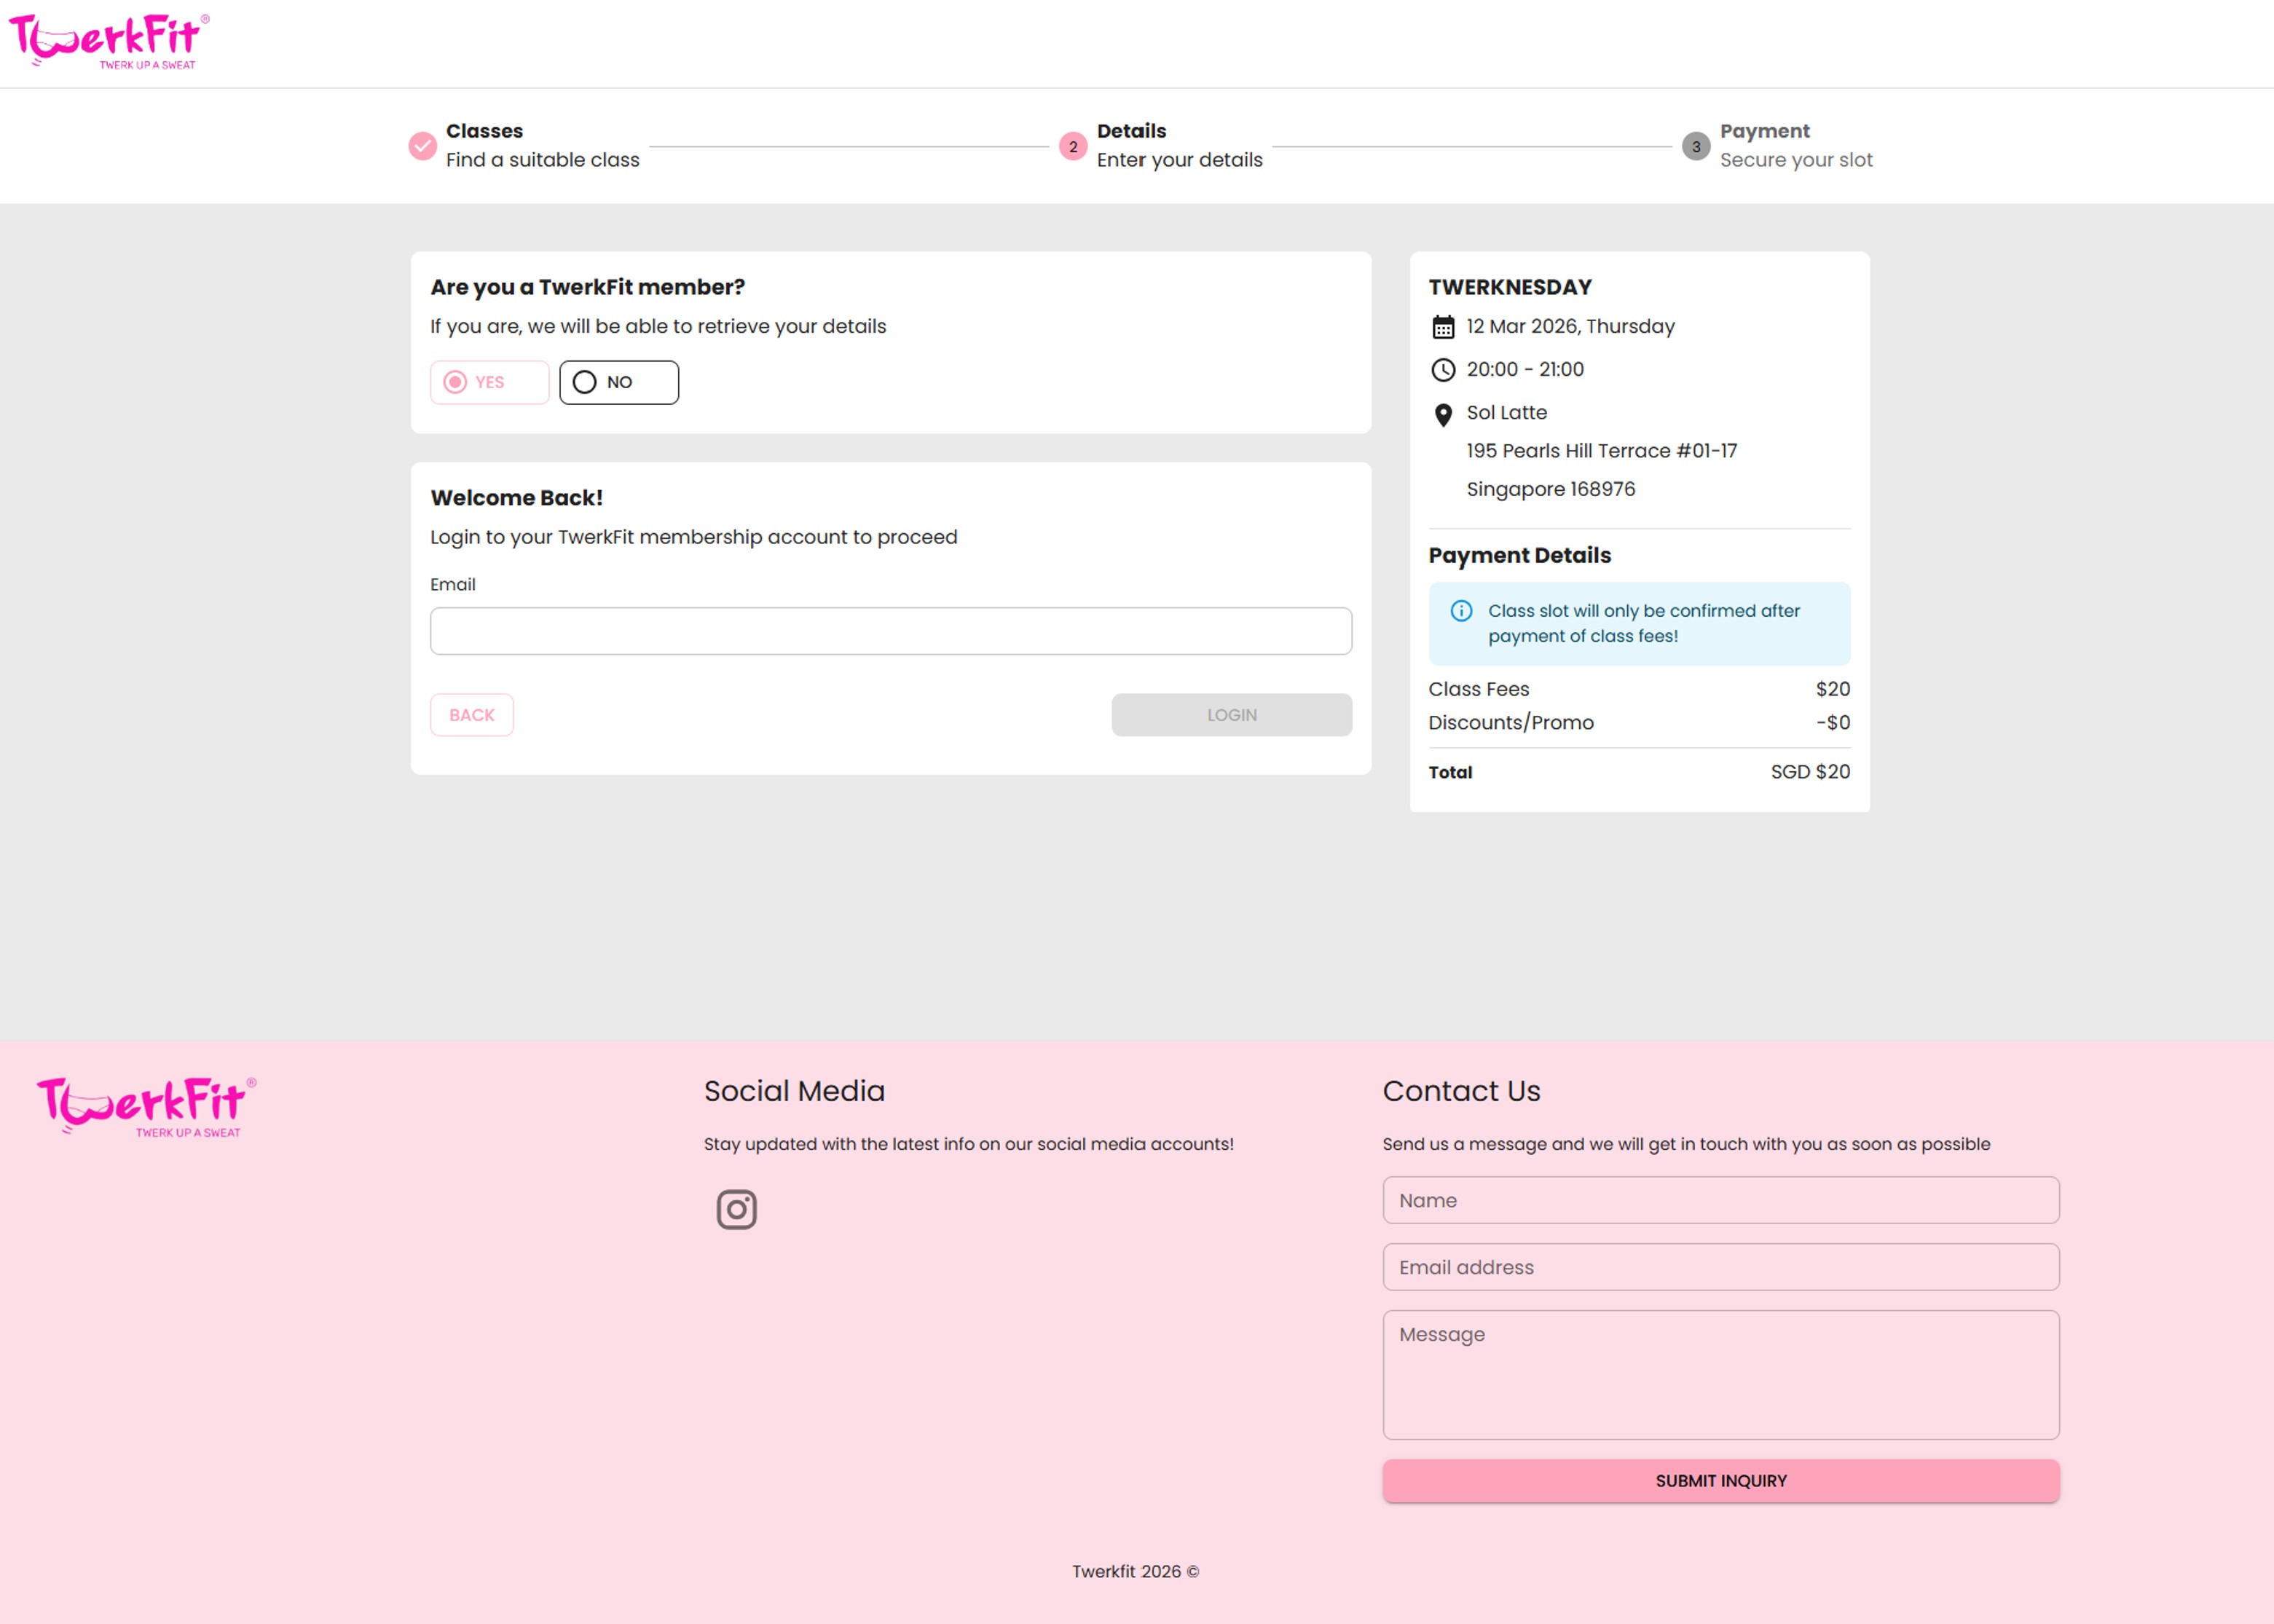Viewport: 2274px width, 1624px height.
Task: Go to the Payment step label
Action: 1764,131
